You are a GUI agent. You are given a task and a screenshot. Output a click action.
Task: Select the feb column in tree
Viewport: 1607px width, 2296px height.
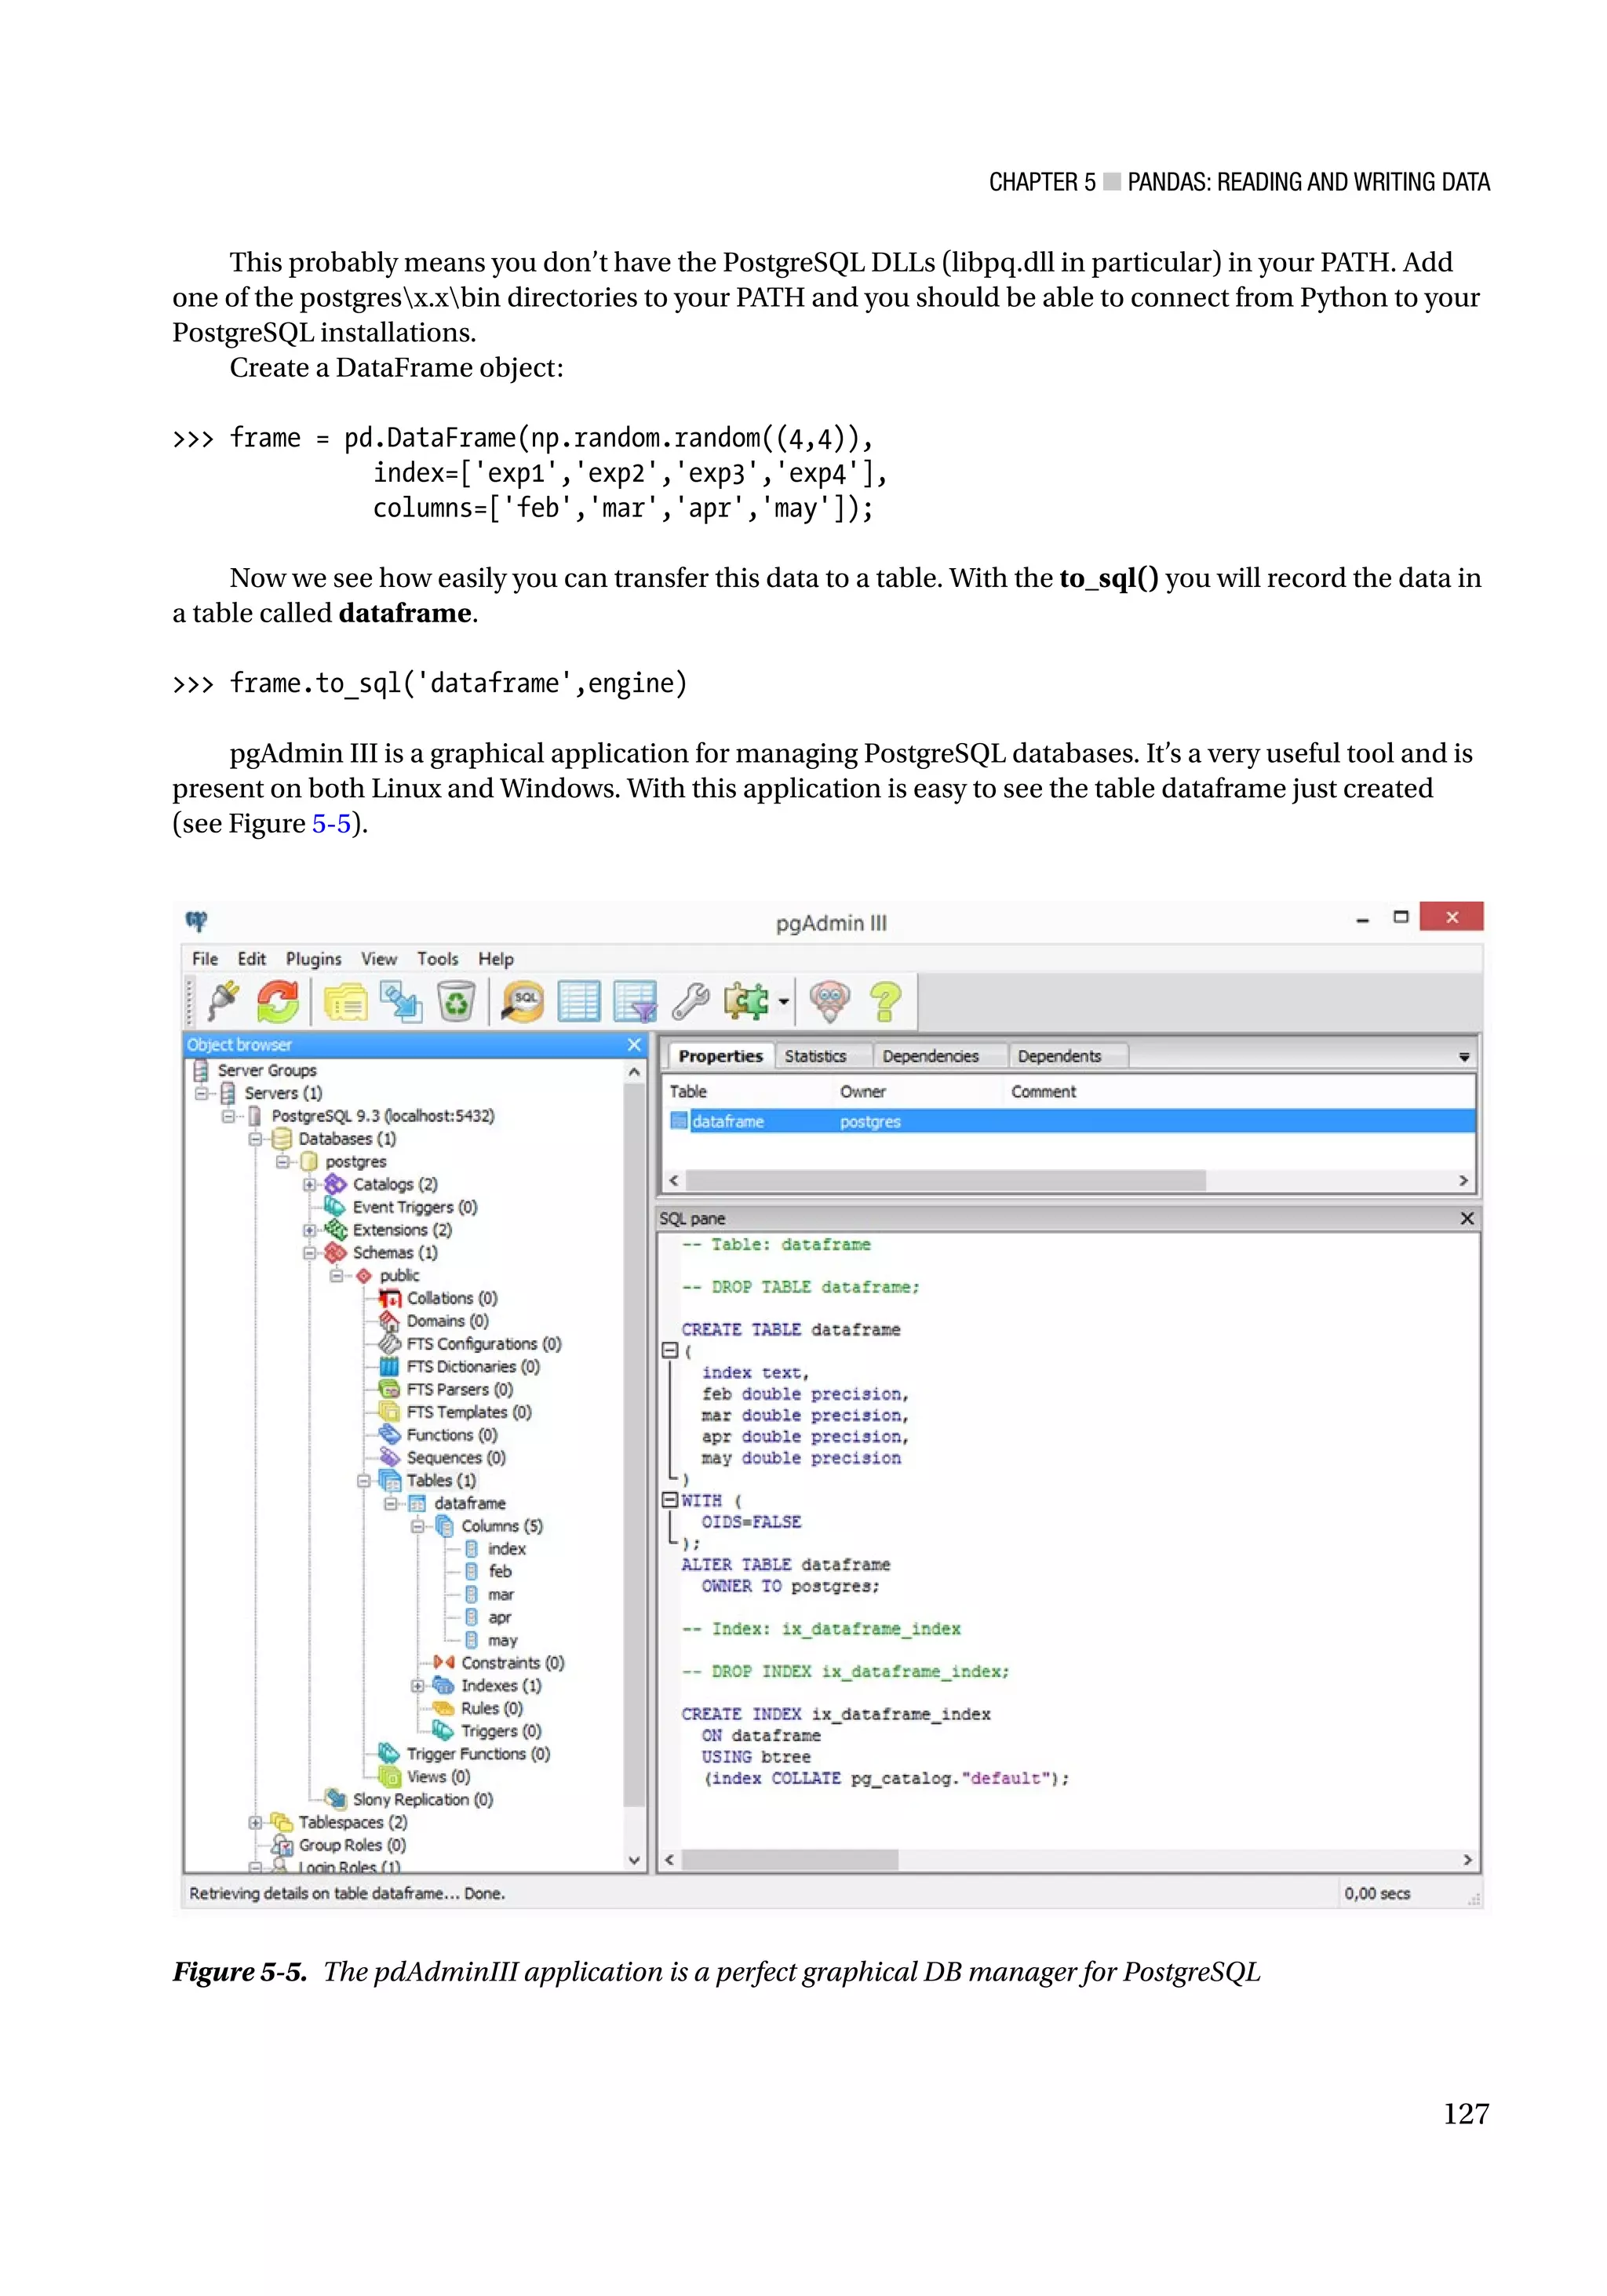(x=500, y=1572)
